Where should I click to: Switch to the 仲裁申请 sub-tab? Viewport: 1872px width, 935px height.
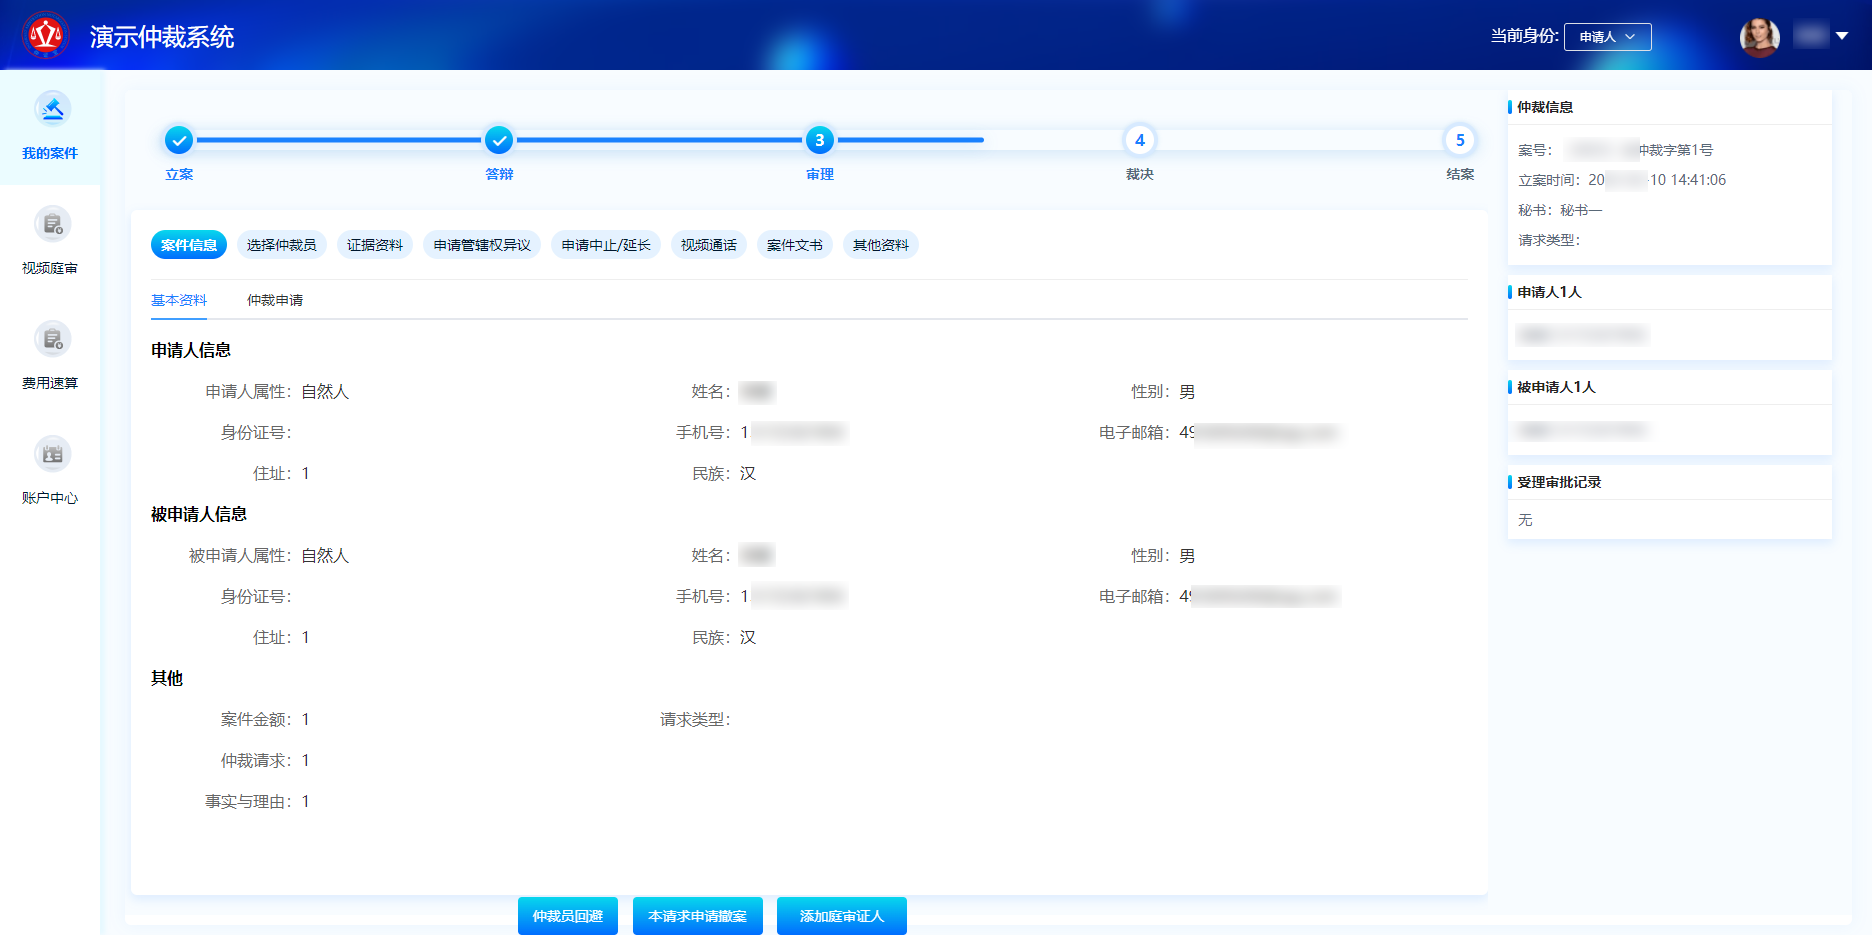point(275,300)
